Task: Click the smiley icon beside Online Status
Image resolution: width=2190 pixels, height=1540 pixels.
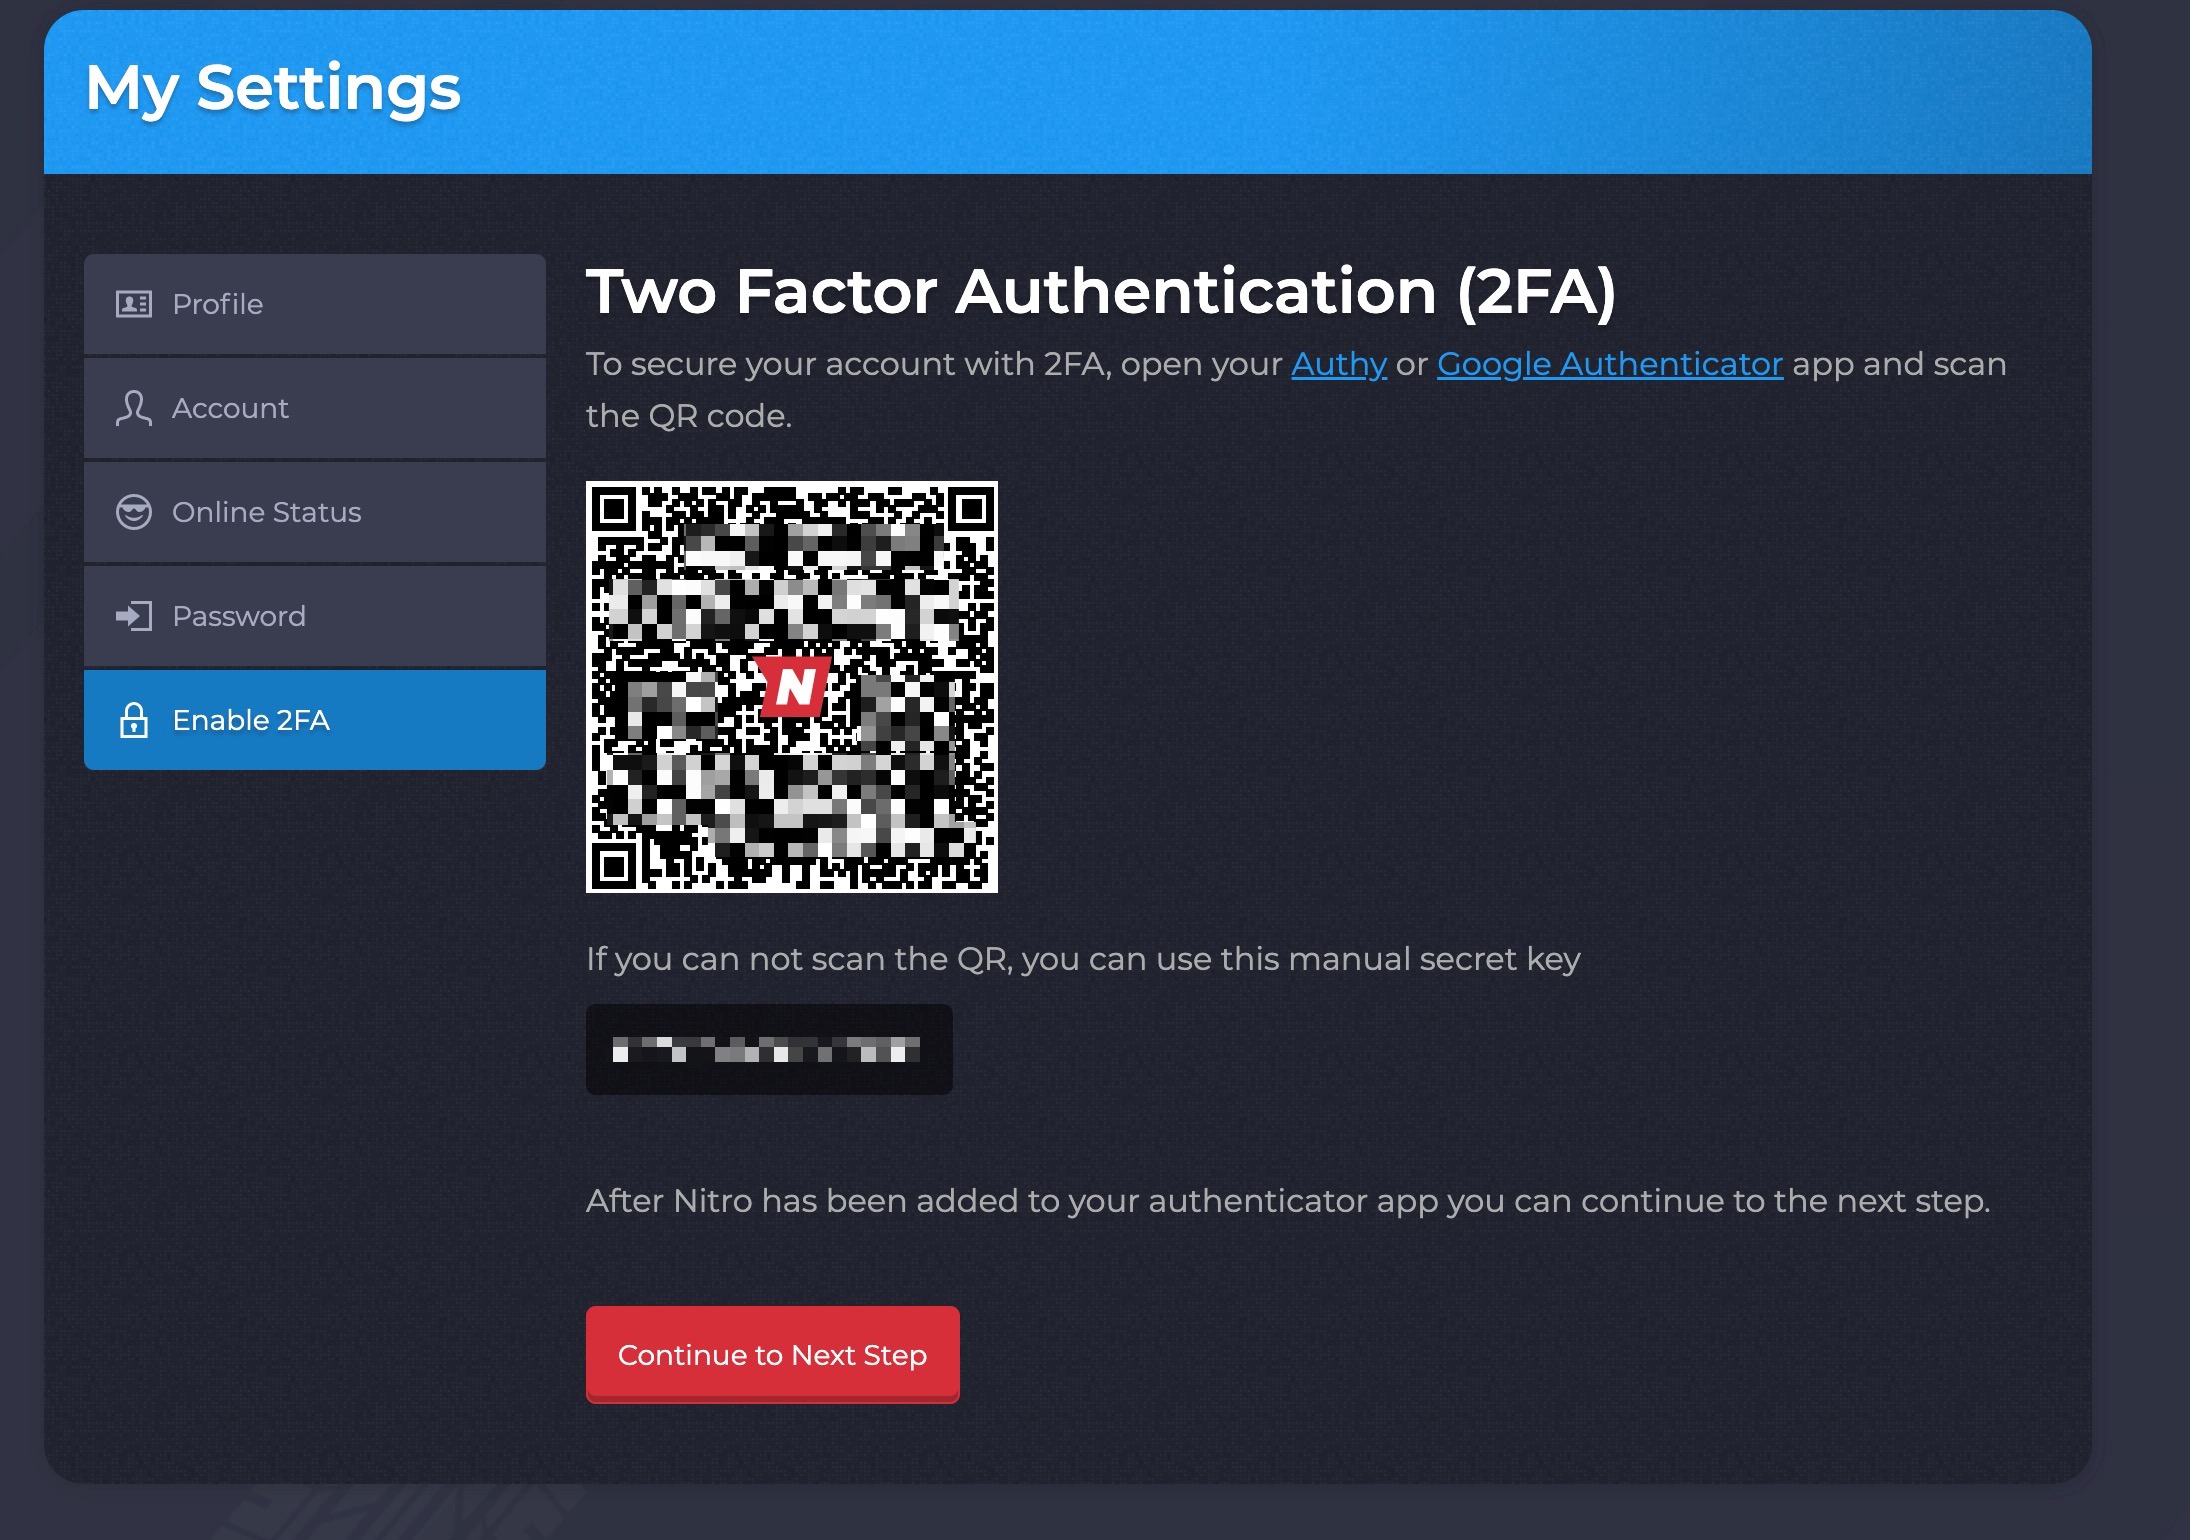Action: (x=134, y=512)
